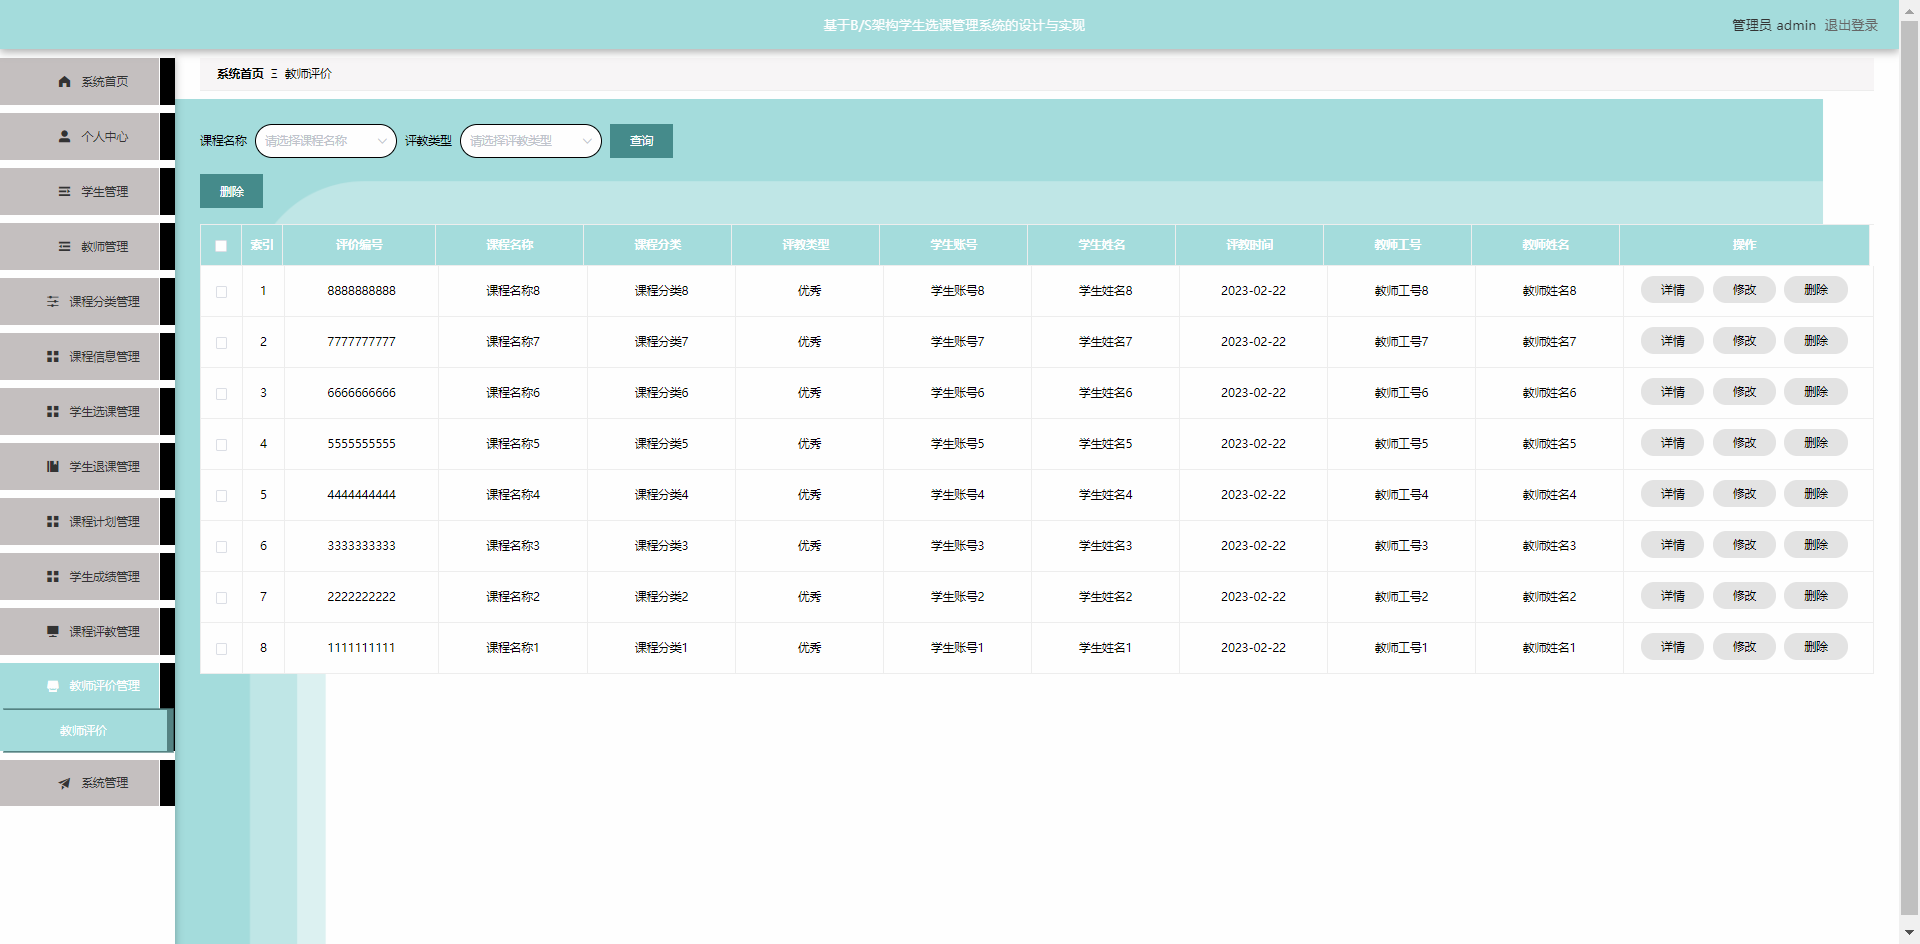The height and width of the screenshot is (944, 1920).
Task: Click 删除 for row 课程名称3
Action: pos(1816,545)
